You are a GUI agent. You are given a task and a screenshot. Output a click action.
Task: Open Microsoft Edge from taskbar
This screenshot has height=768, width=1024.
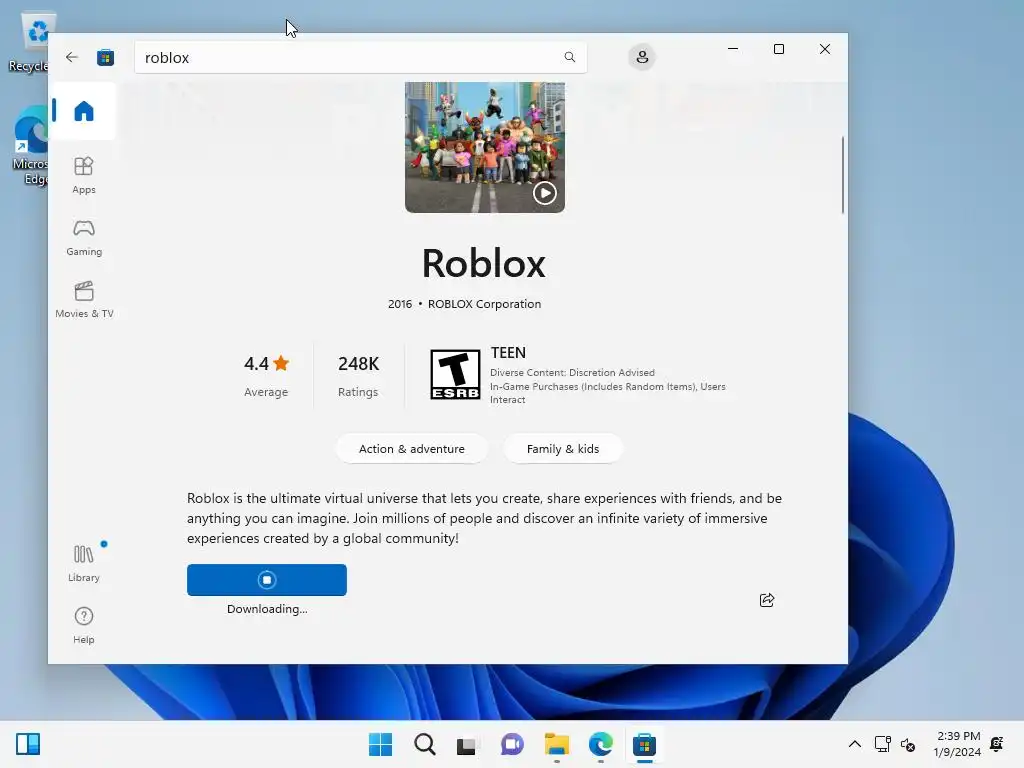tap(600, 744)
